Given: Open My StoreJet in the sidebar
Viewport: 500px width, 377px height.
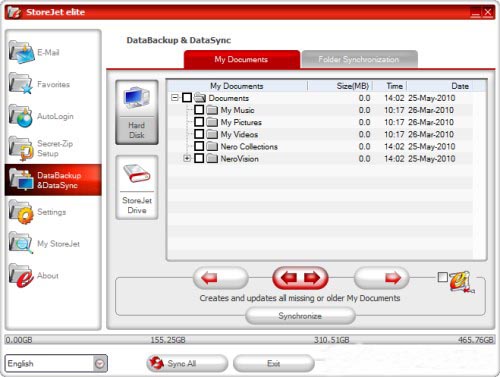Looking at the screenshot, I should [x=44, y=243].
